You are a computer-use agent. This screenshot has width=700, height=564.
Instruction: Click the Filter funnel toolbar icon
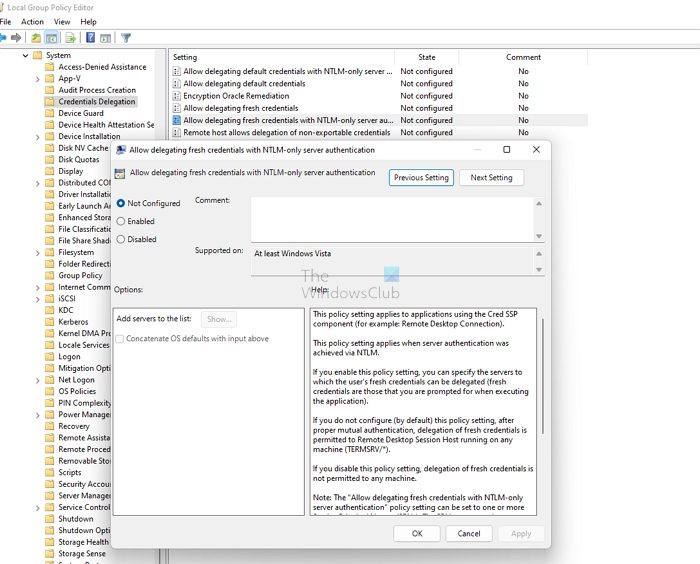126,38
